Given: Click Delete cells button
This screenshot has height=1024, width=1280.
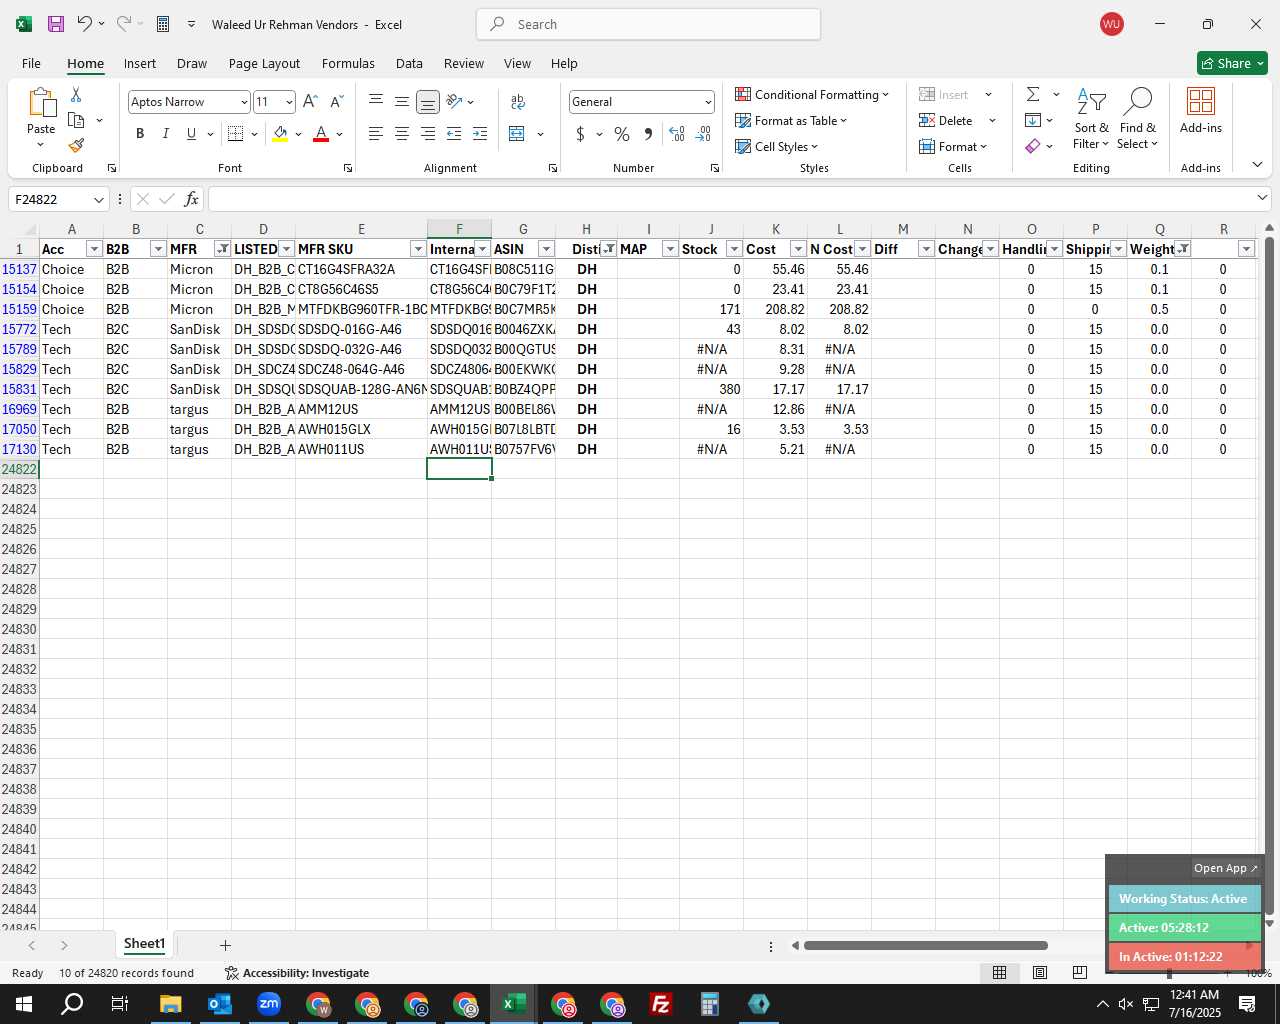Looking at the screenshot, I should pyautogui.click(x=946, y=120).
